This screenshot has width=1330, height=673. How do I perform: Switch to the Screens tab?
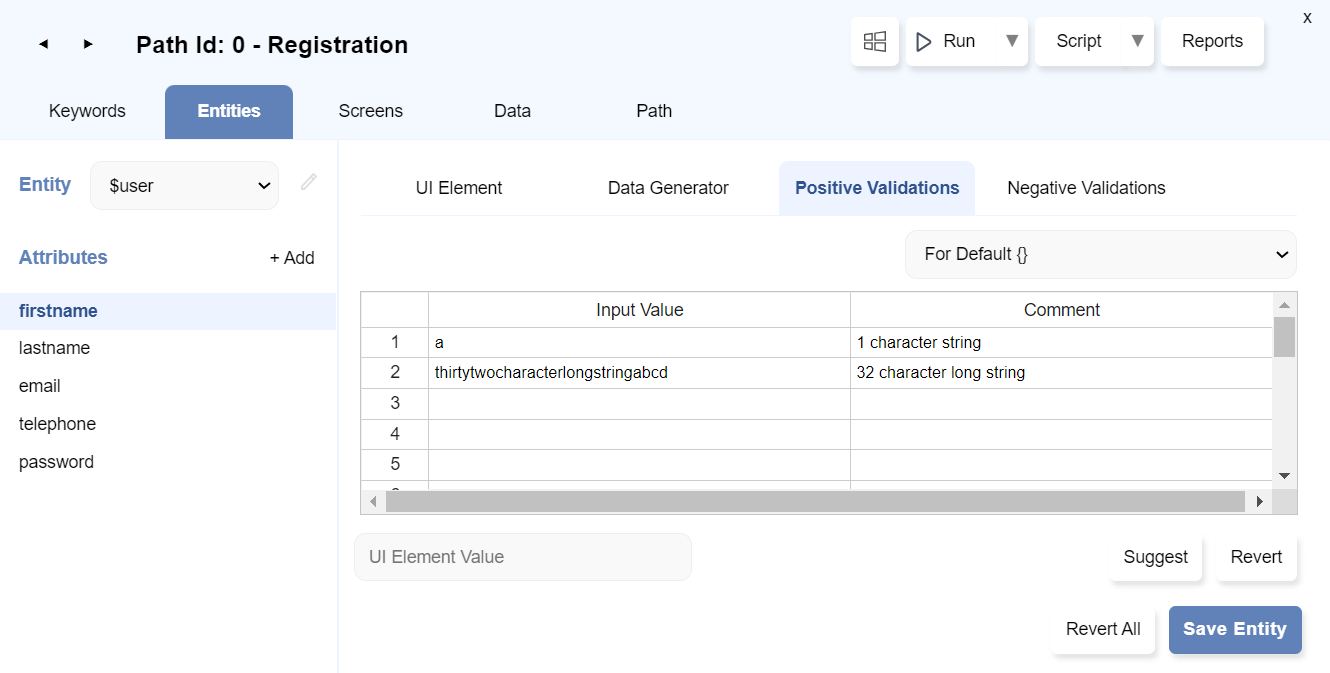click(x=370, y=111)
